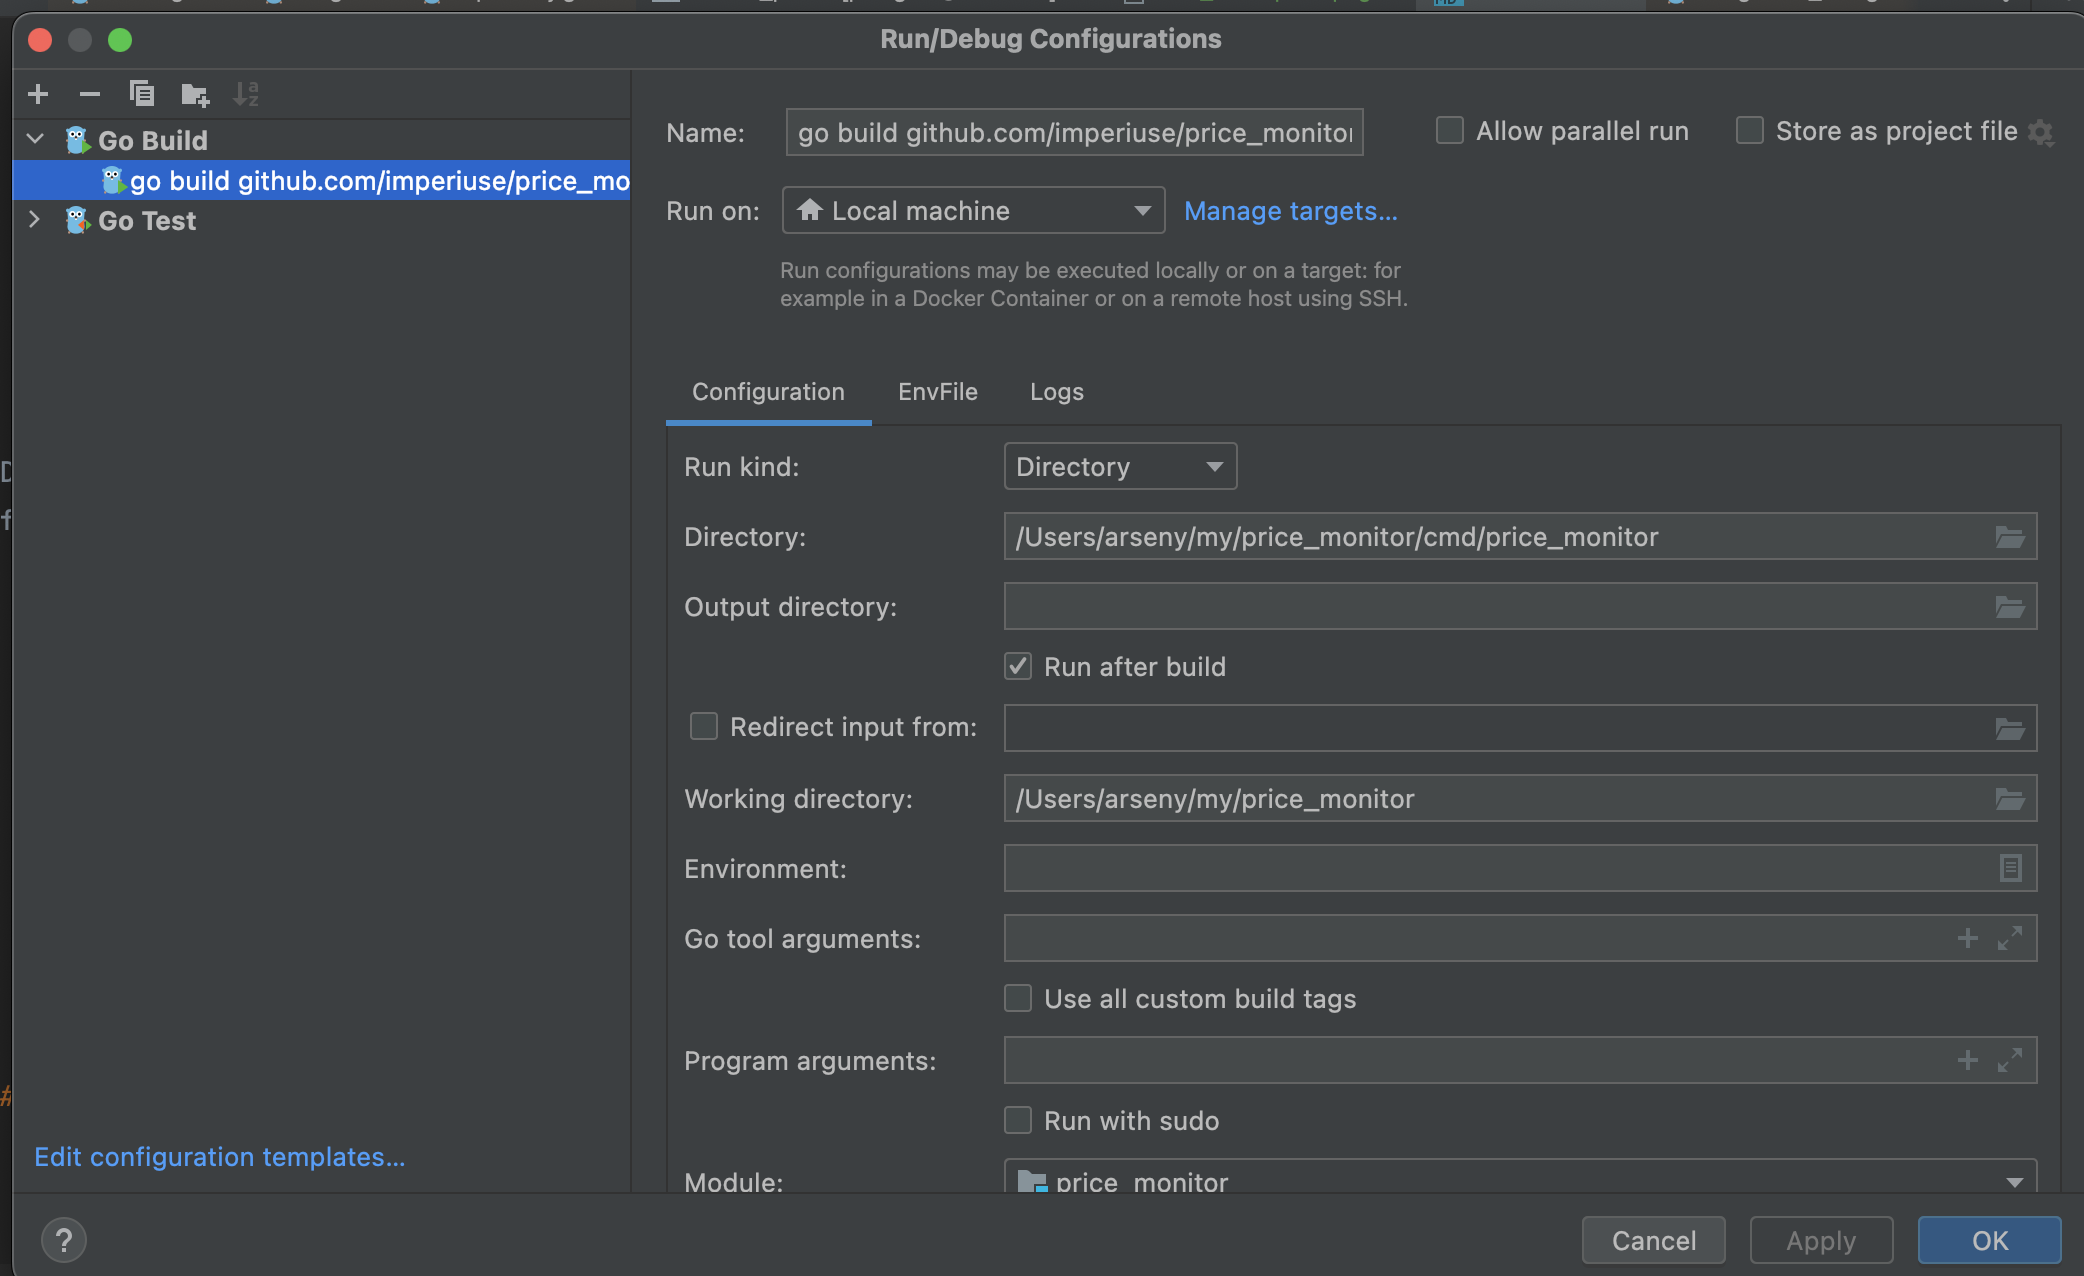Open the Manage targets link
Screen dimensions: 2084x1276
click(x=1290, y=211)
